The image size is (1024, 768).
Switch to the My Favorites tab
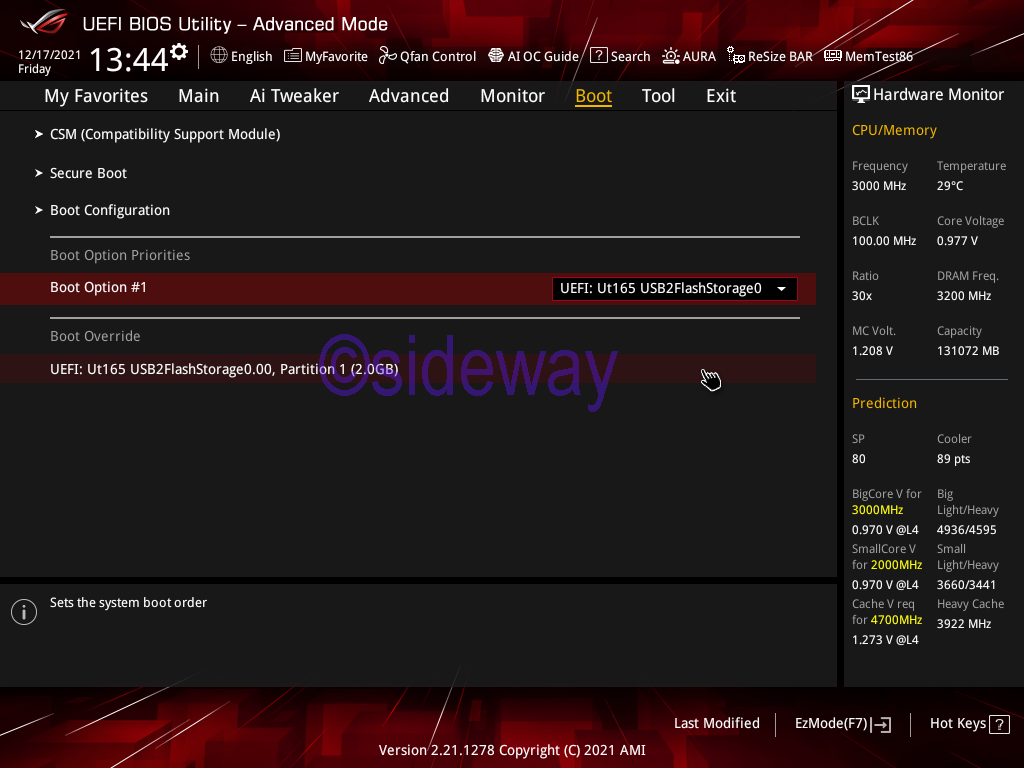click(96, 96)
